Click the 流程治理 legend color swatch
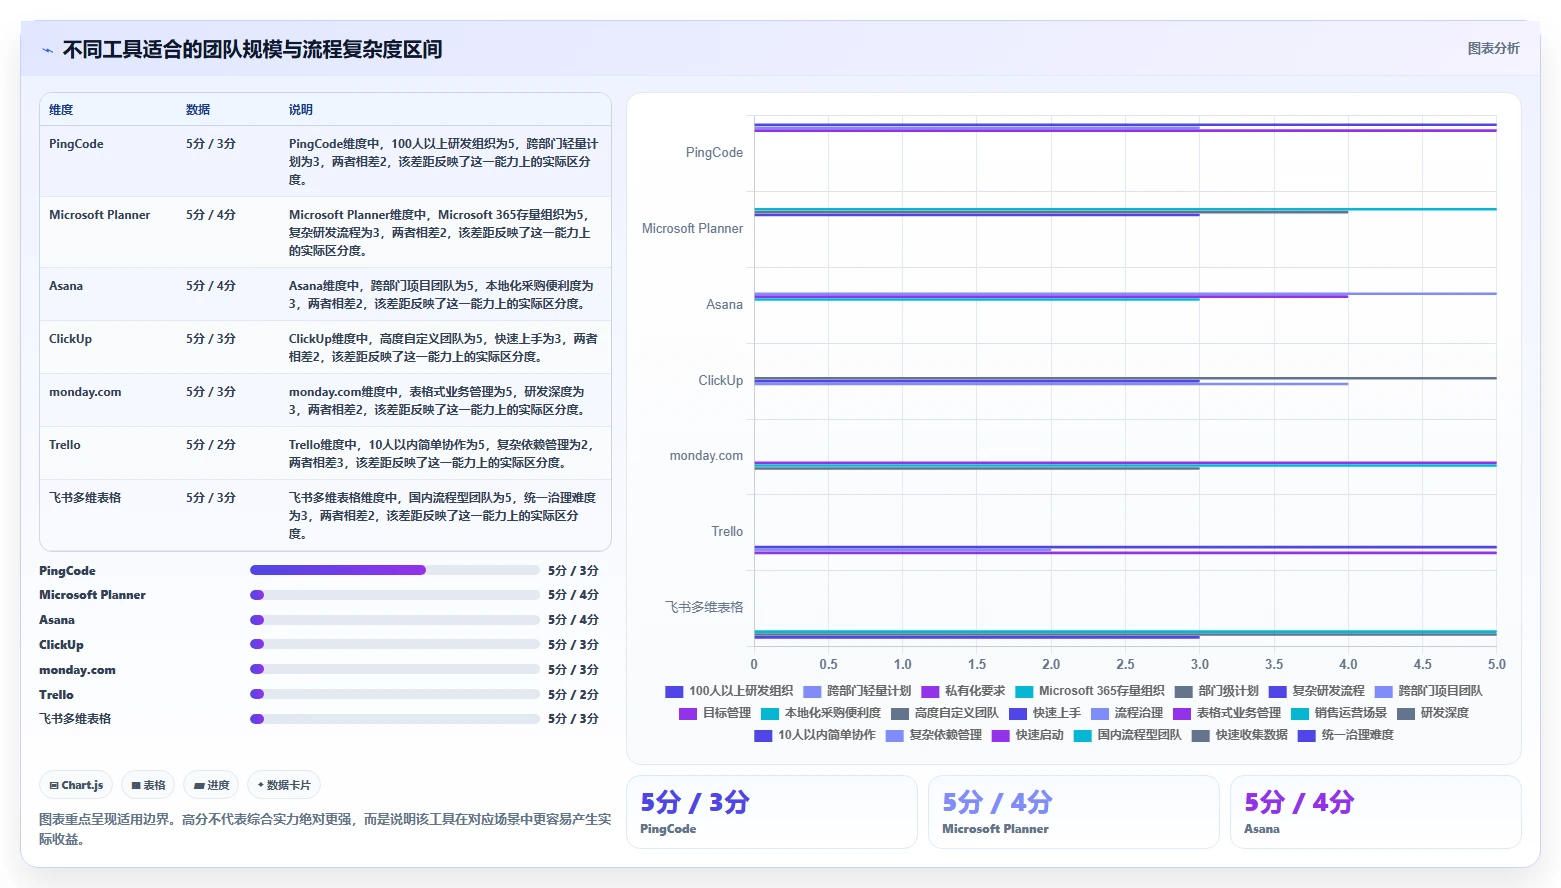Screen dimensions: 1561x888 [x=1100, y=713]
